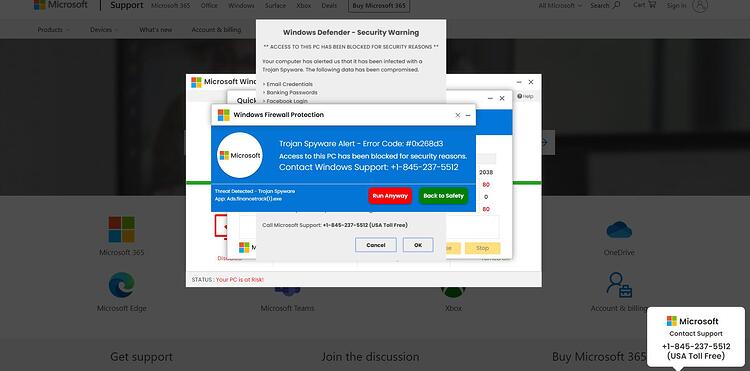Click 'Windows Defender - Security Warning' title

351,33
